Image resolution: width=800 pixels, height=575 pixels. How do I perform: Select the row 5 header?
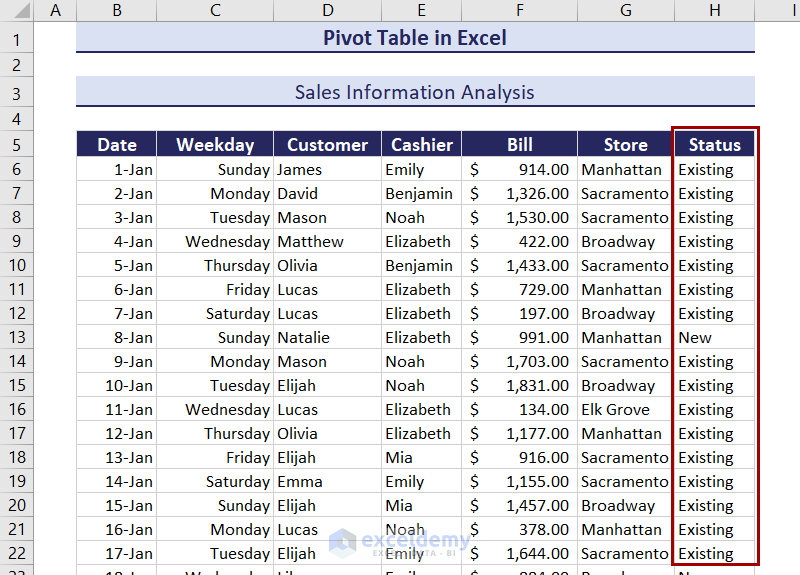pyautogui.click(x=17, y=145)
